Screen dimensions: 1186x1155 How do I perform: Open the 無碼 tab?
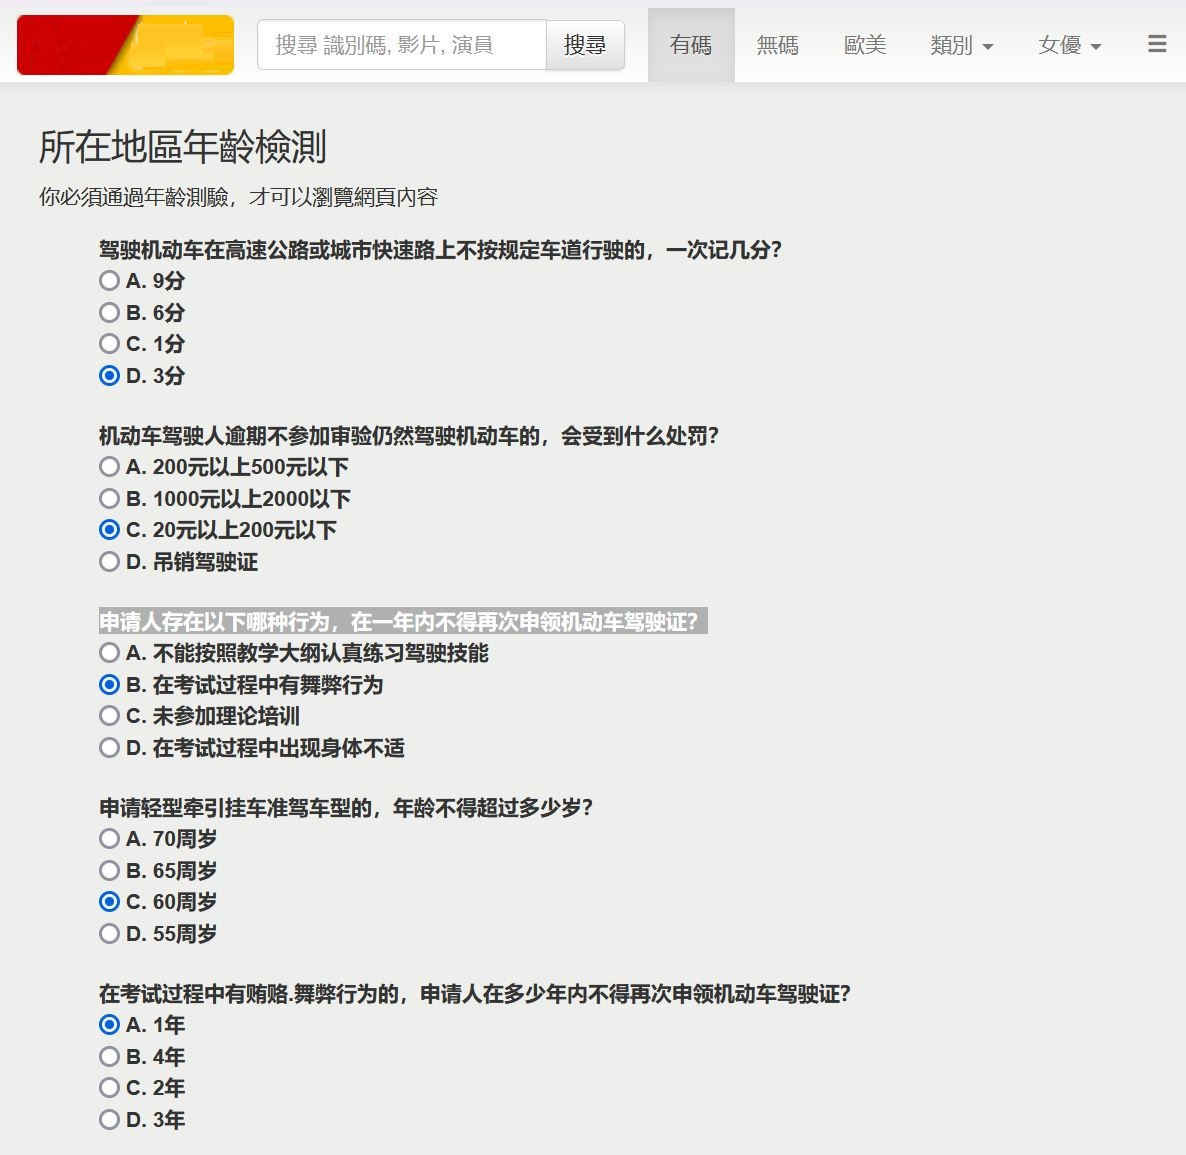coord(777,45)
